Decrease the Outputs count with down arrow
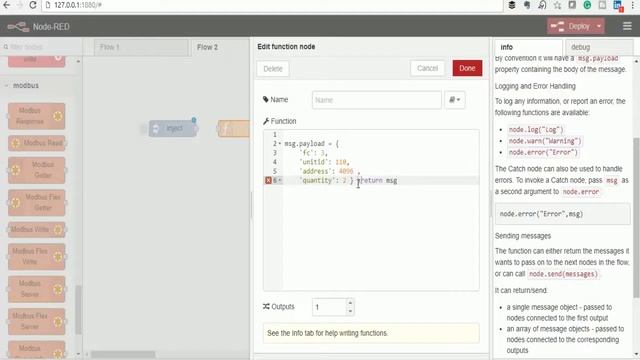The image size is (640, 360). click(x=350, y=311)
